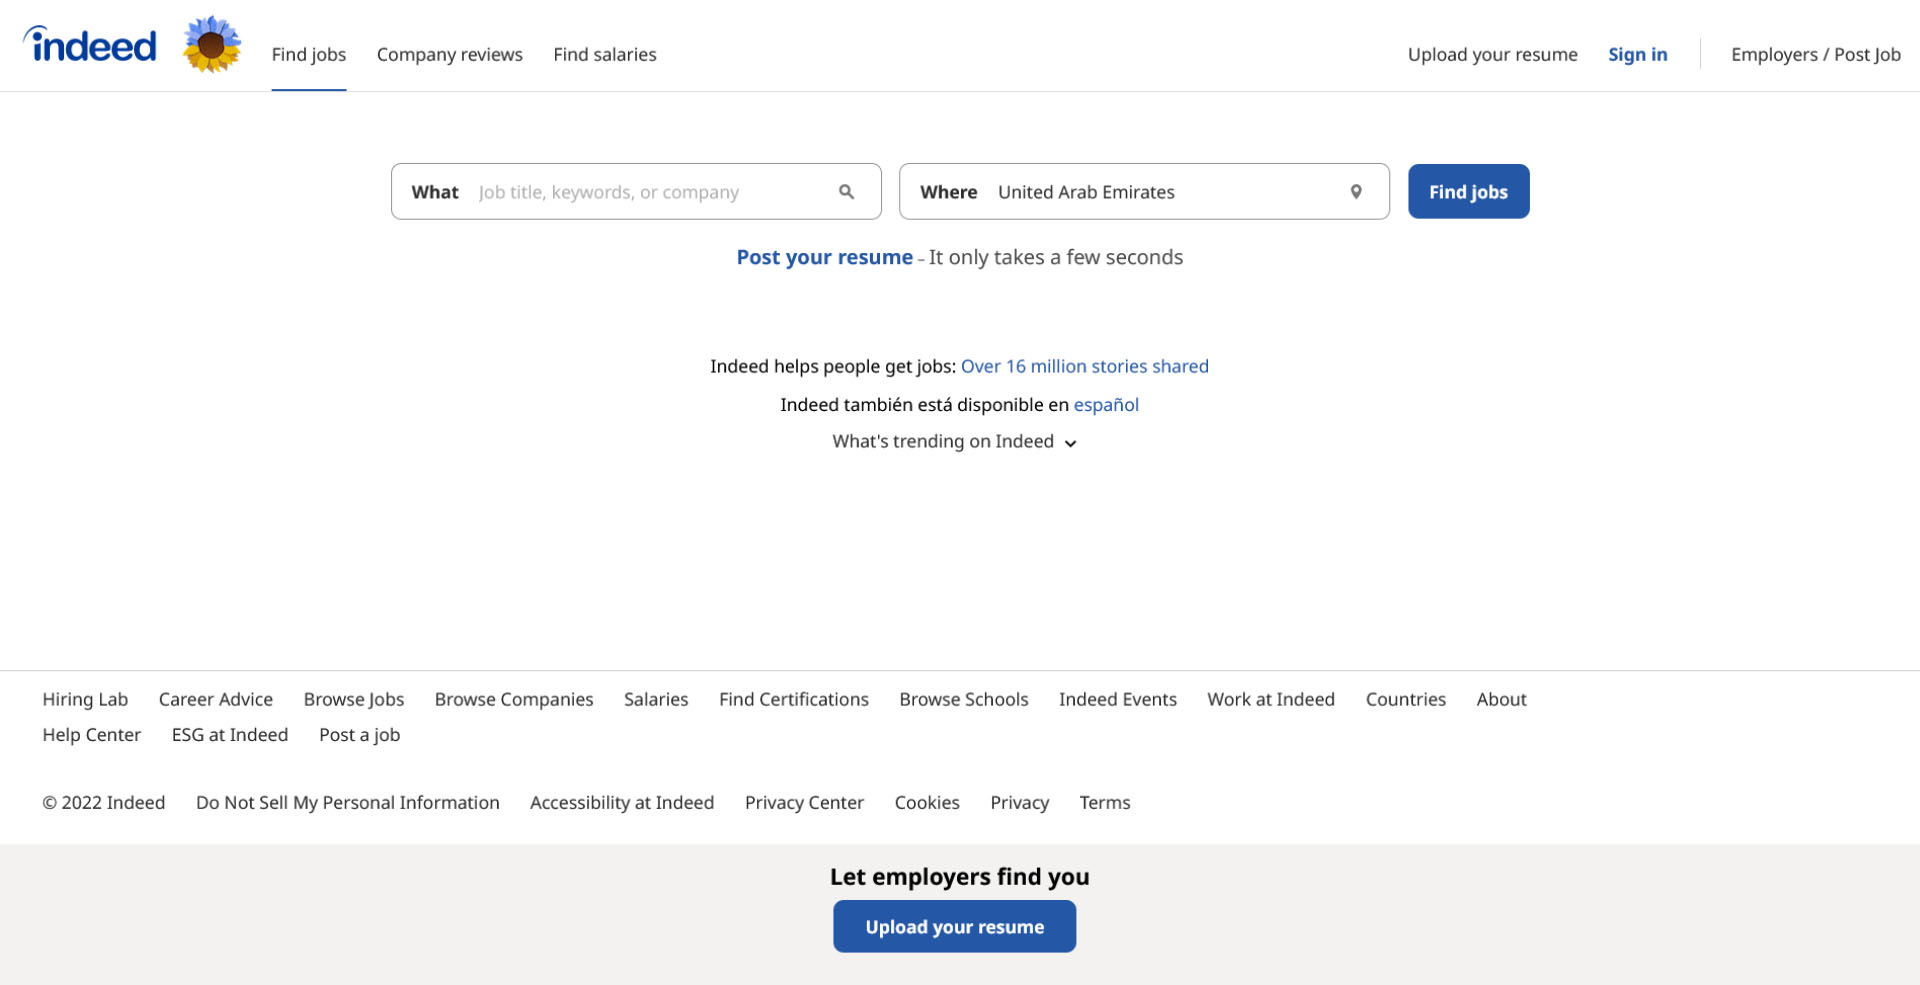Open the Help Center footer link

[92, 734]
